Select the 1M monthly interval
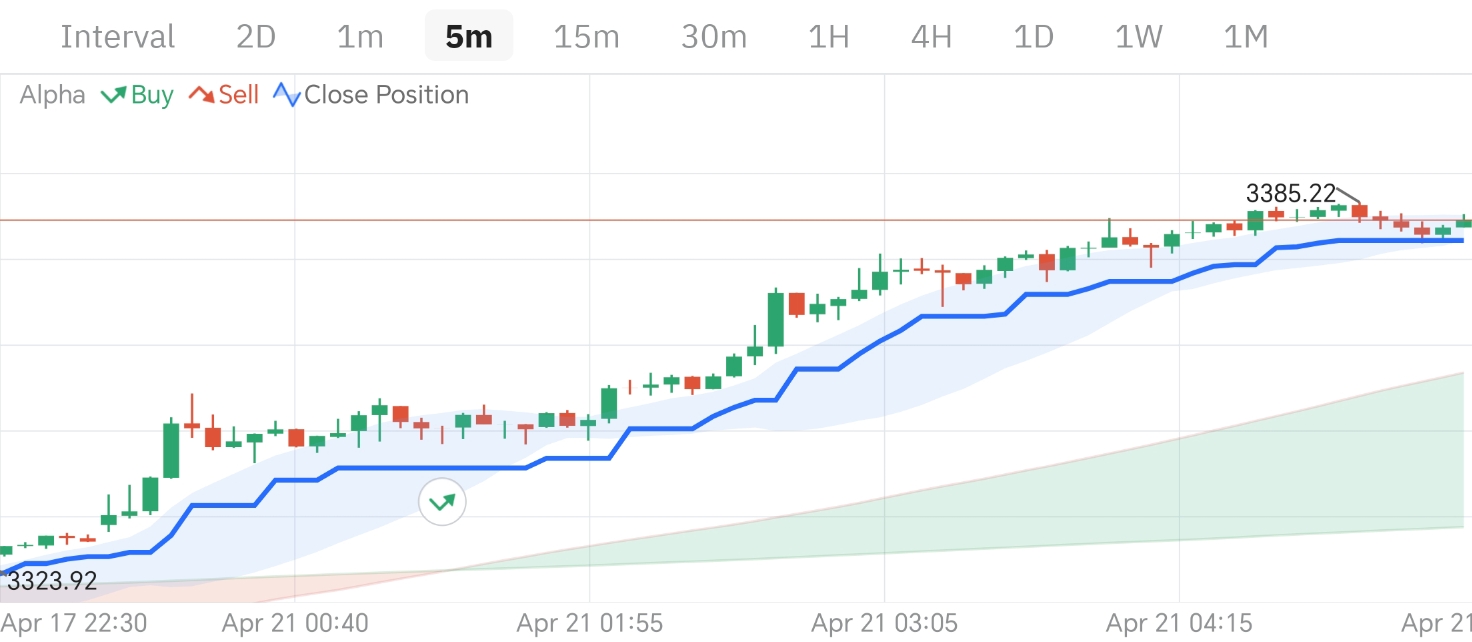1472x642 pixels. pyautogui.click(x=1246, y=37)
